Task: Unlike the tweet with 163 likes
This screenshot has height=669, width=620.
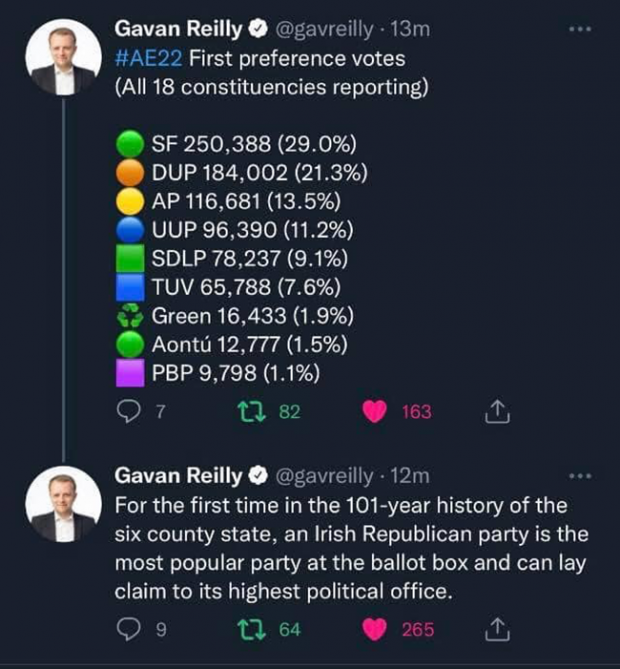Action: (374, 412)
